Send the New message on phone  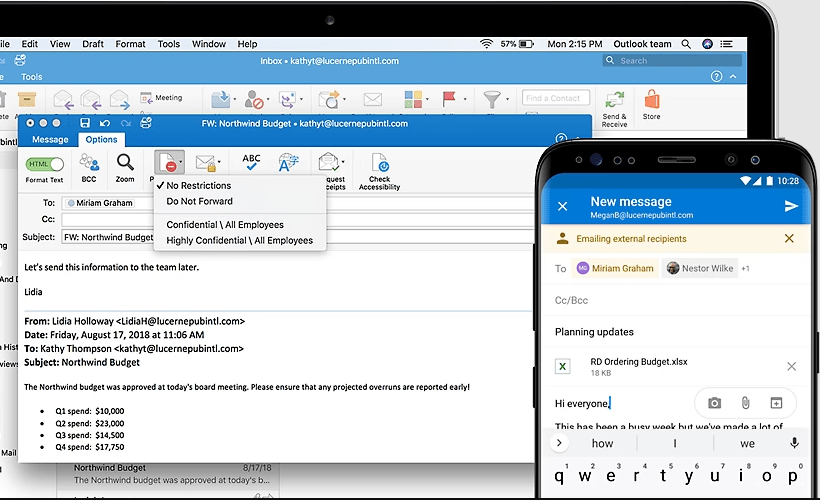(x=791, y=206)
